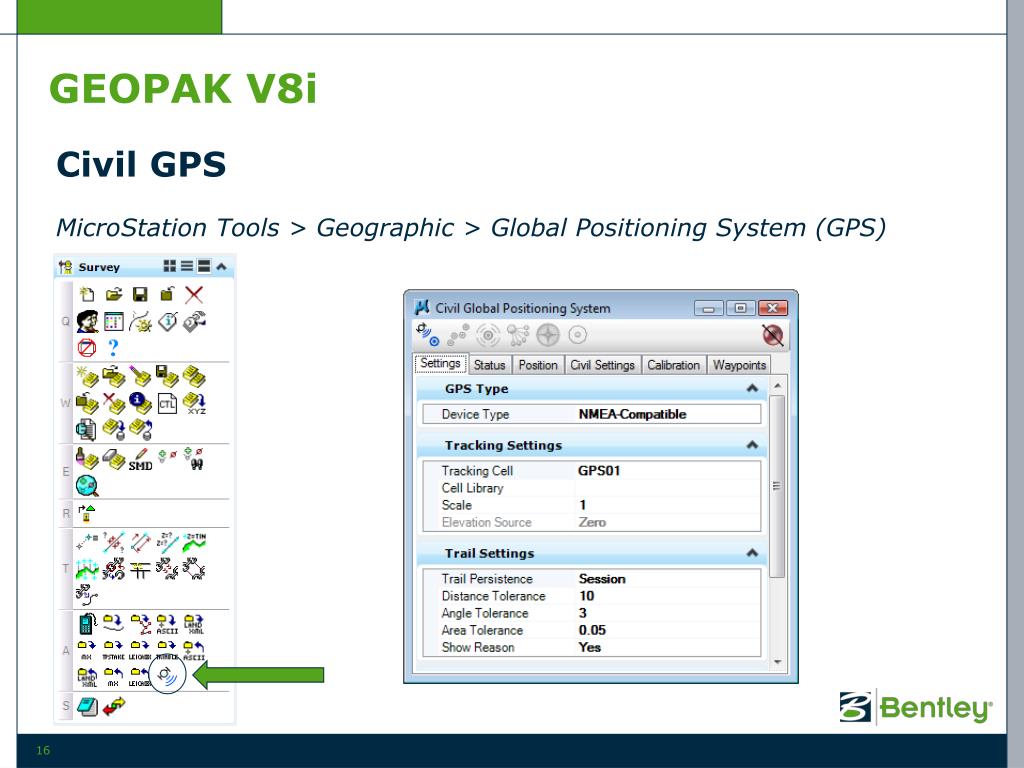Image resolution: width=1024 pixels, height=768 pixels.
Task: Switch Survey panel to list layout
Action: click(x=187, y=266)
